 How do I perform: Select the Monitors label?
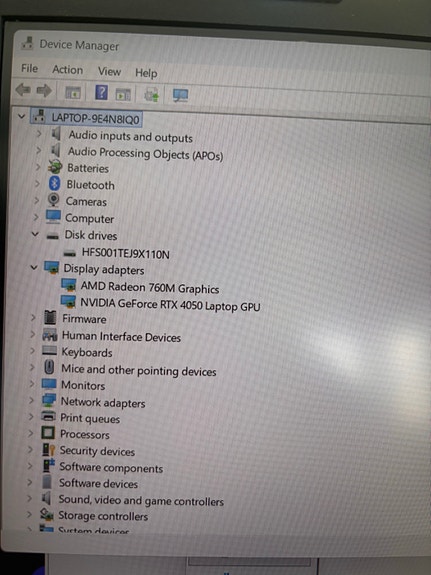83,385
